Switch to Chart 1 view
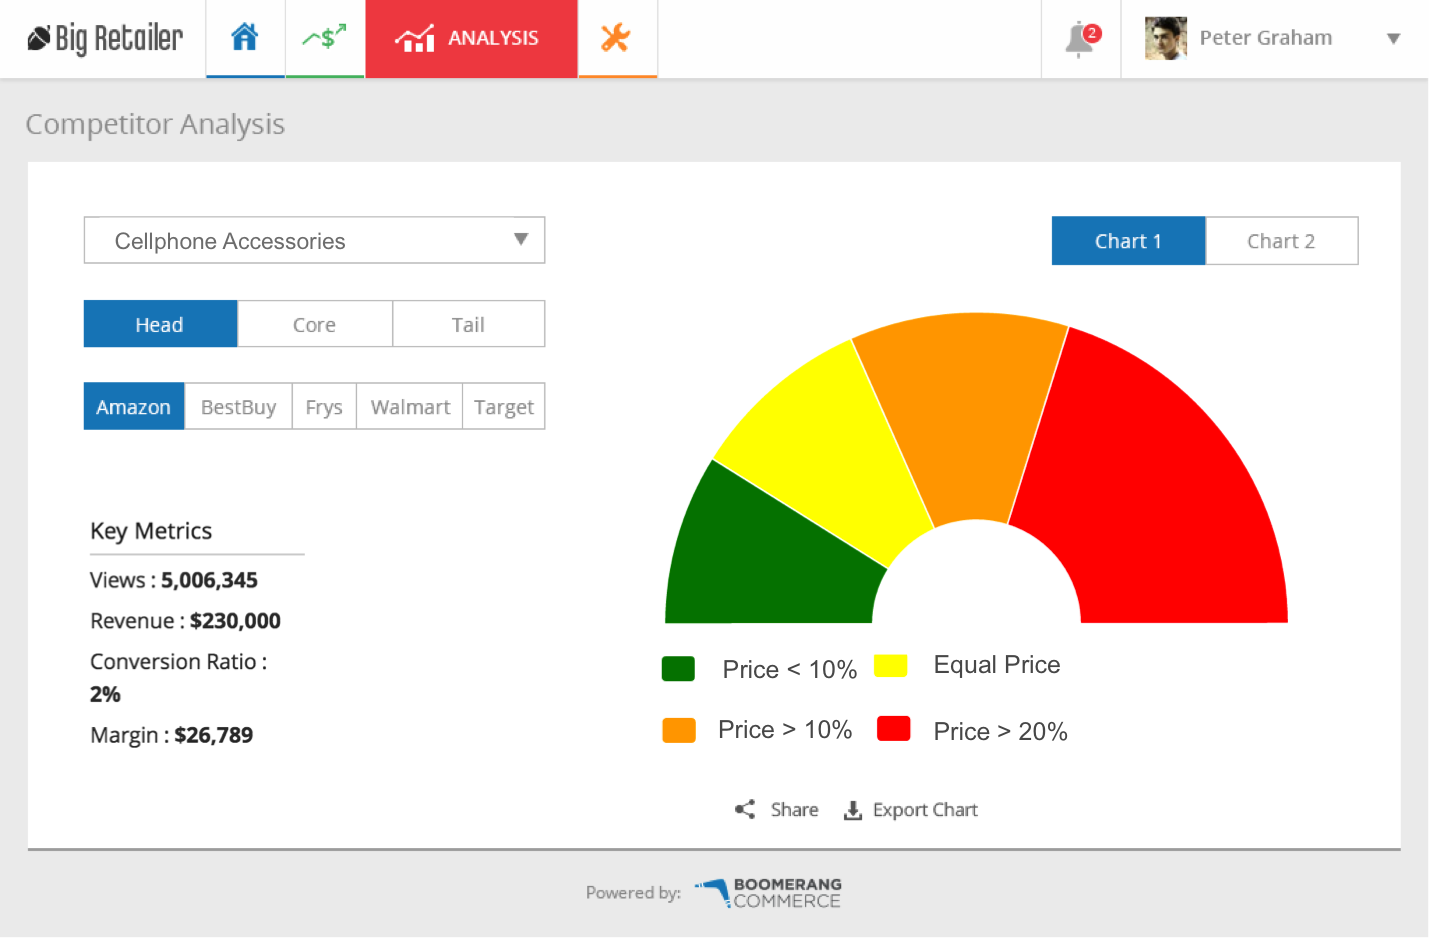Image resolution: width=1429 pixels, height=938 pixels. click(1128, 241)
